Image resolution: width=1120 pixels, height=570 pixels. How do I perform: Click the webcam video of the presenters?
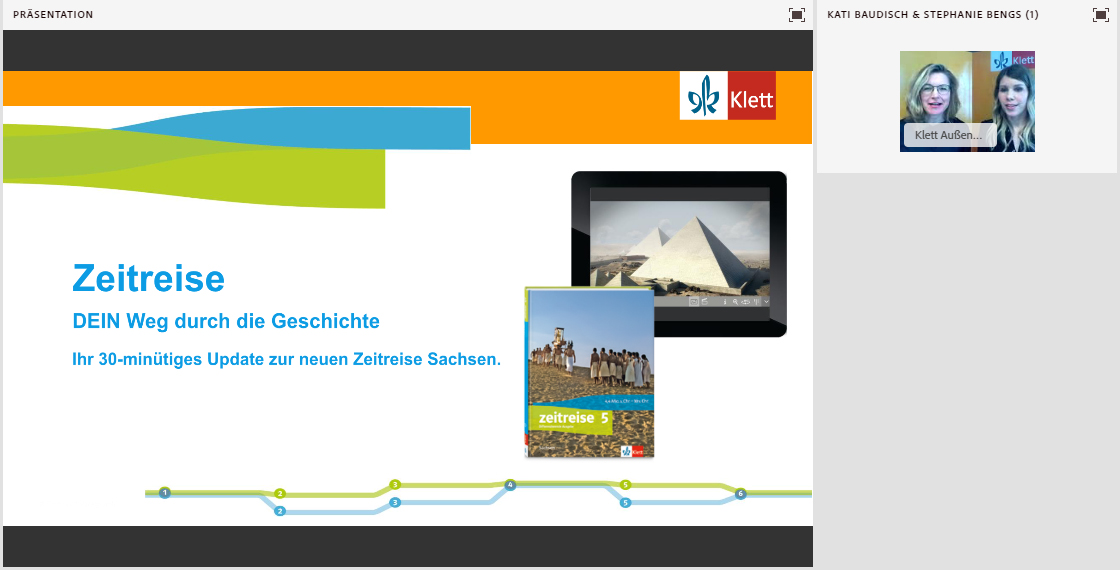click(967, 101)
